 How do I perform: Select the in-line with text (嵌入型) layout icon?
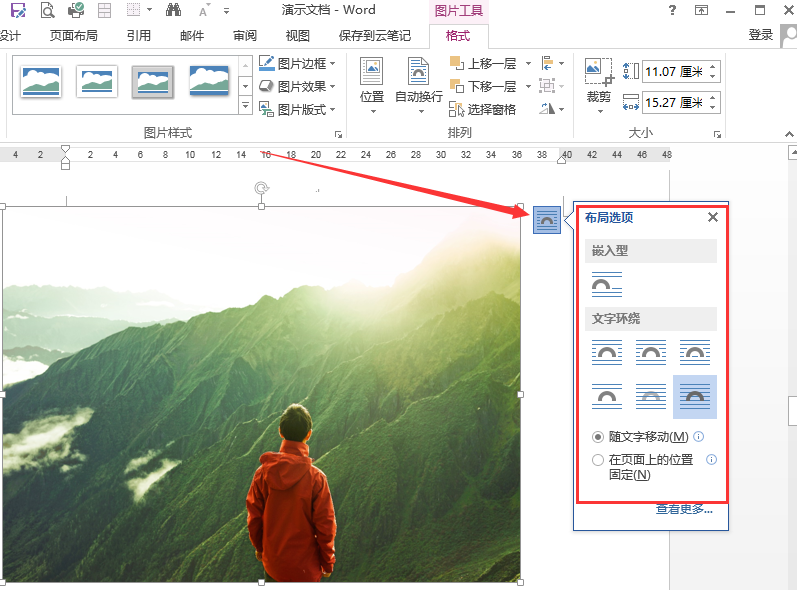pyautogui.click(x=607, y=284)
